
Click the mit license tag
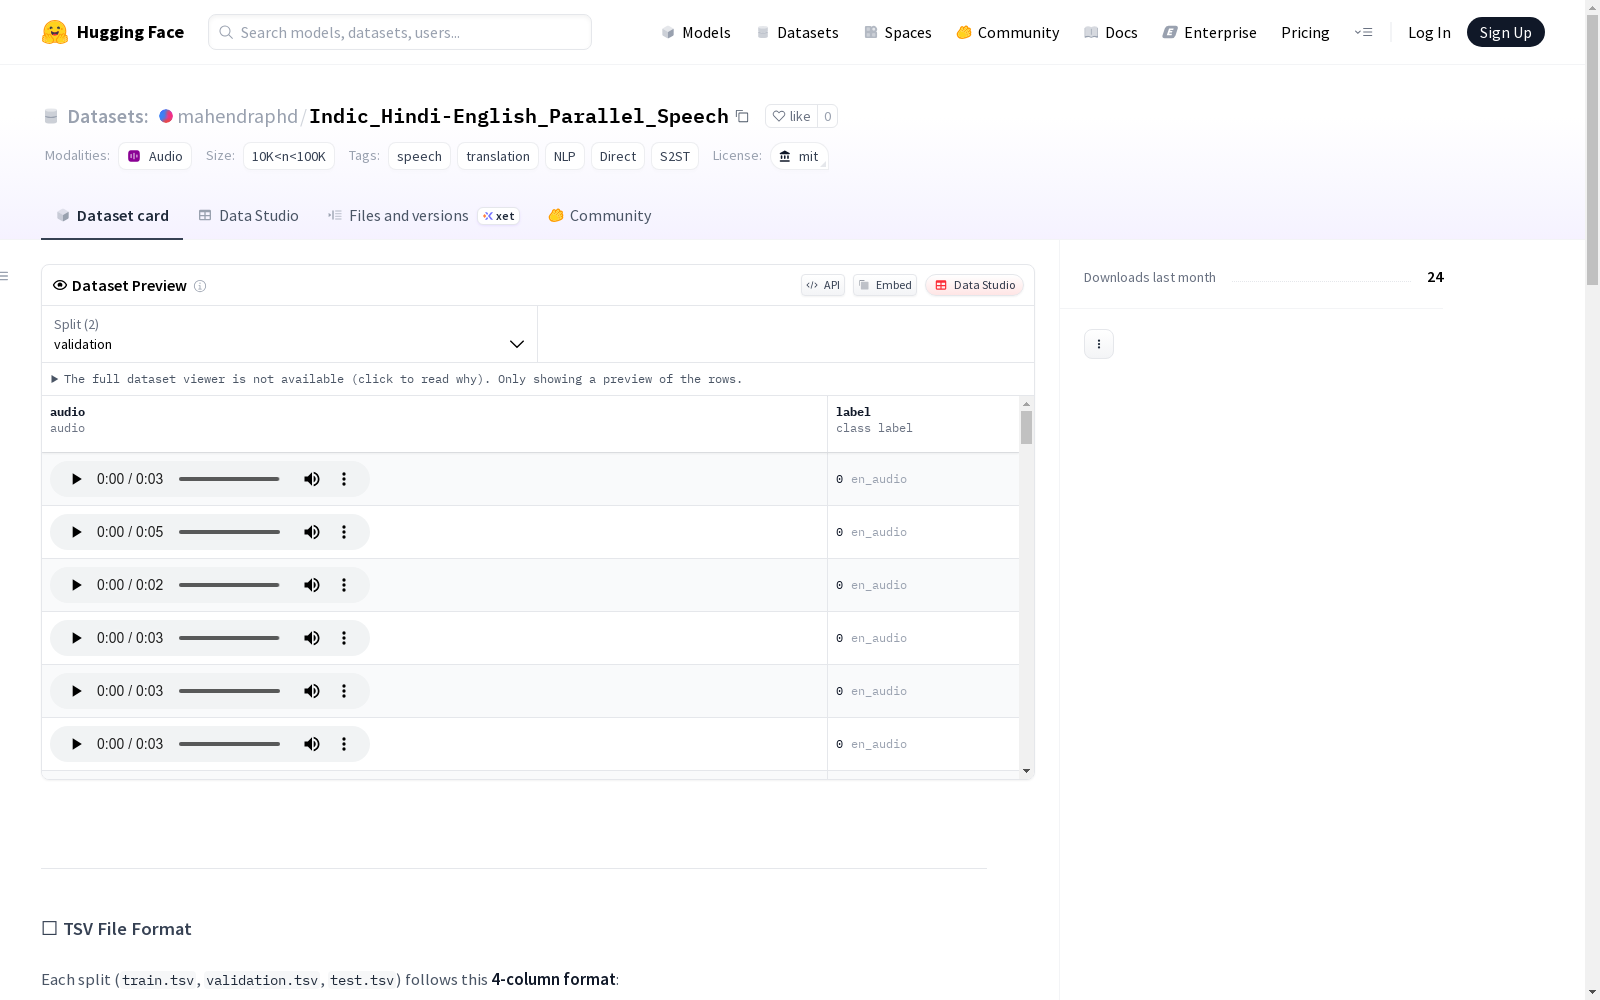coord(799,156)
